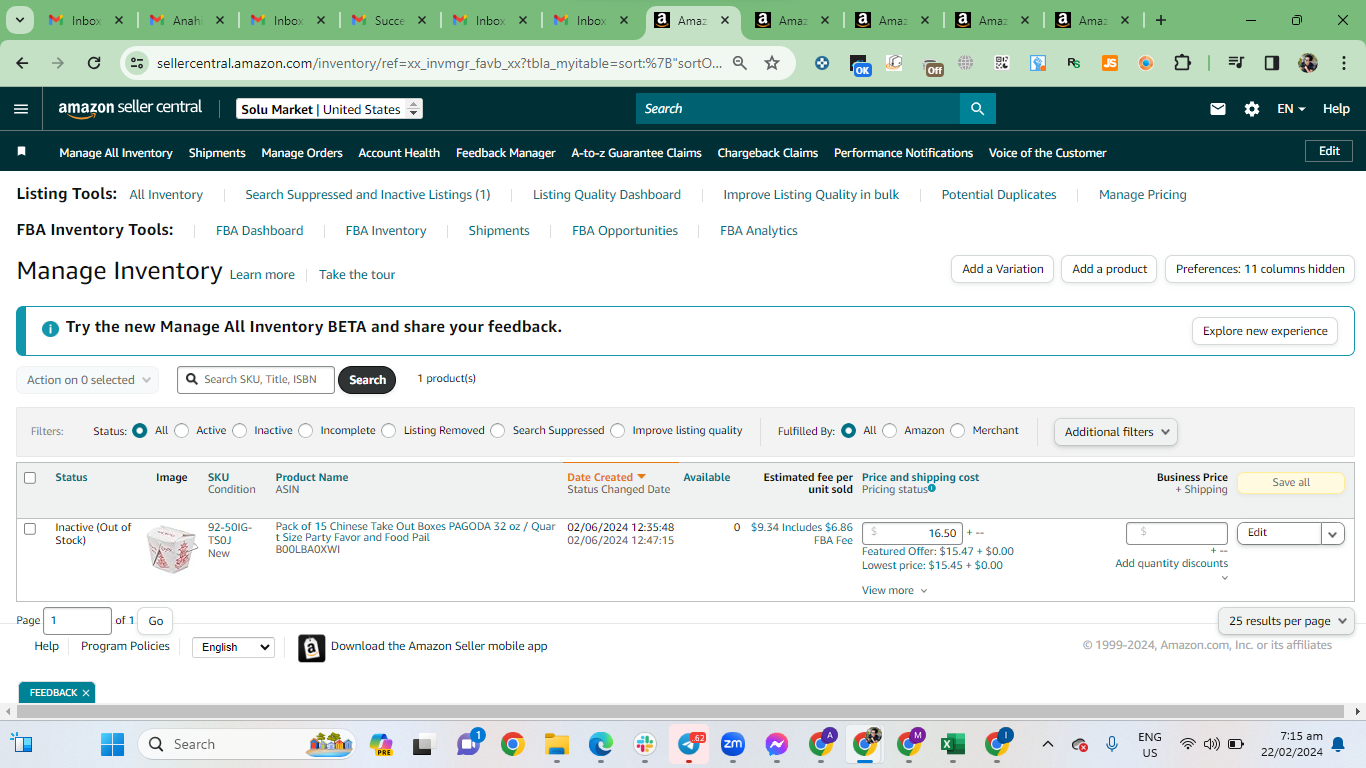Change the 25 results per page dropdown
The image size is (1366, 768).
[x=1286, y=621]
